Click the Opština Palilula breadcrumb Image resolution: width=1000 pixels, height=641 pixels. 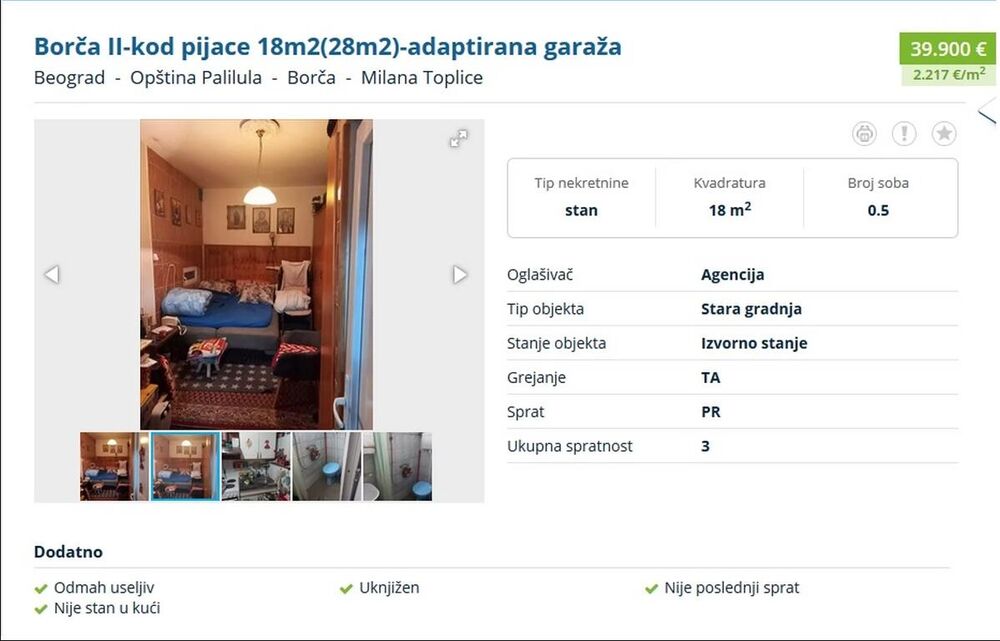coord(196,78)
